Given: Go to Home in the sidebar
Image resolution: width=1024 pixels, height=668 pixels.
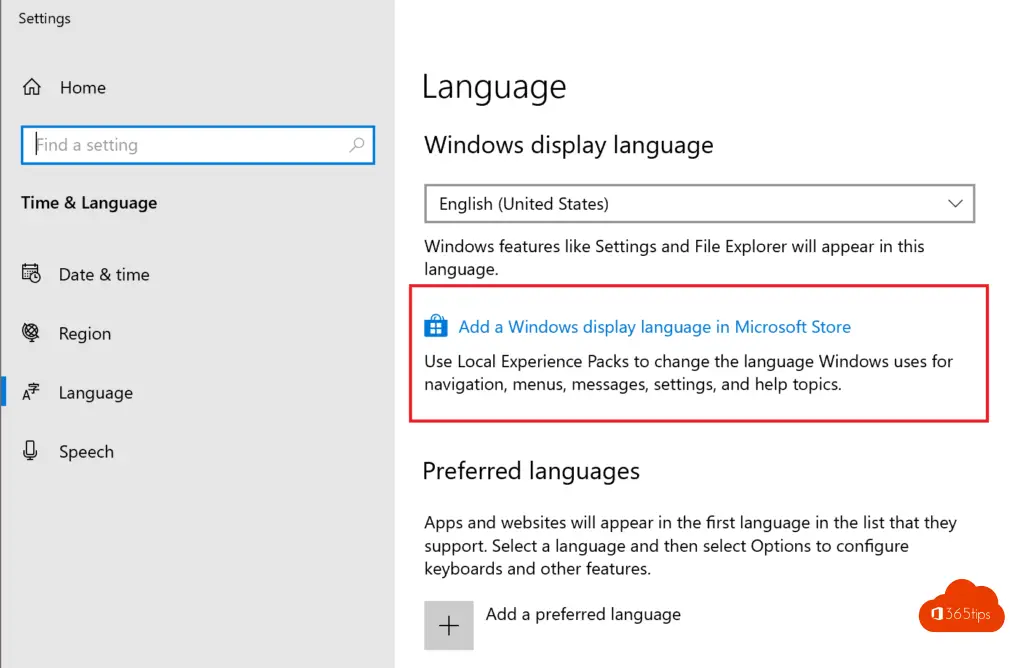Looking at the screenshot, I should (82, 88).
